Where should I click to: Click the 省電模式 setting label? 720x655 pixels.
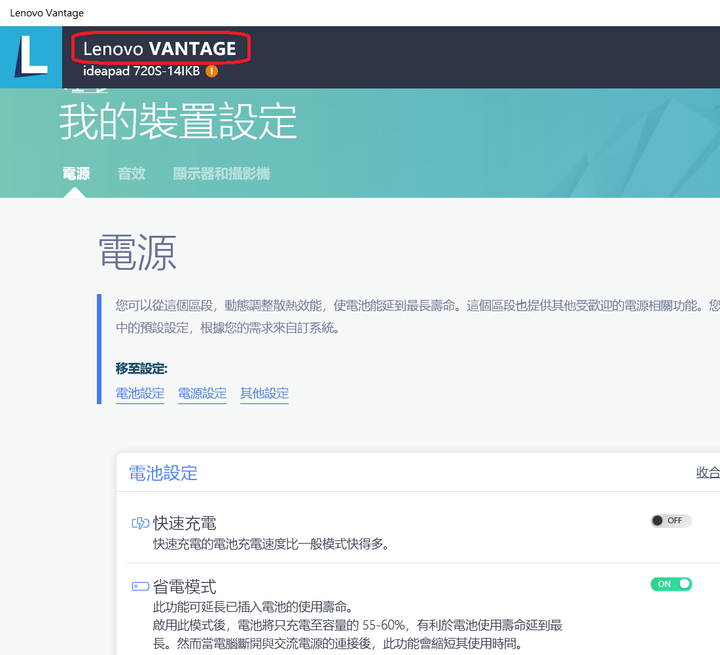185,587
